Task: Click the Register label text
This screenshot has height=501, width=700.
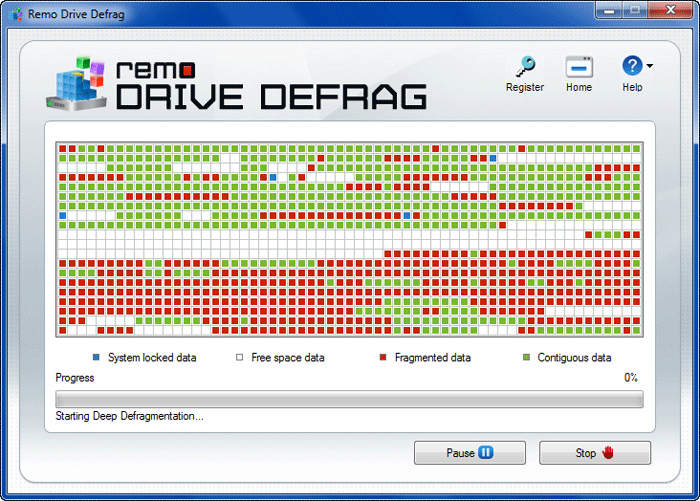Action: 525,87
